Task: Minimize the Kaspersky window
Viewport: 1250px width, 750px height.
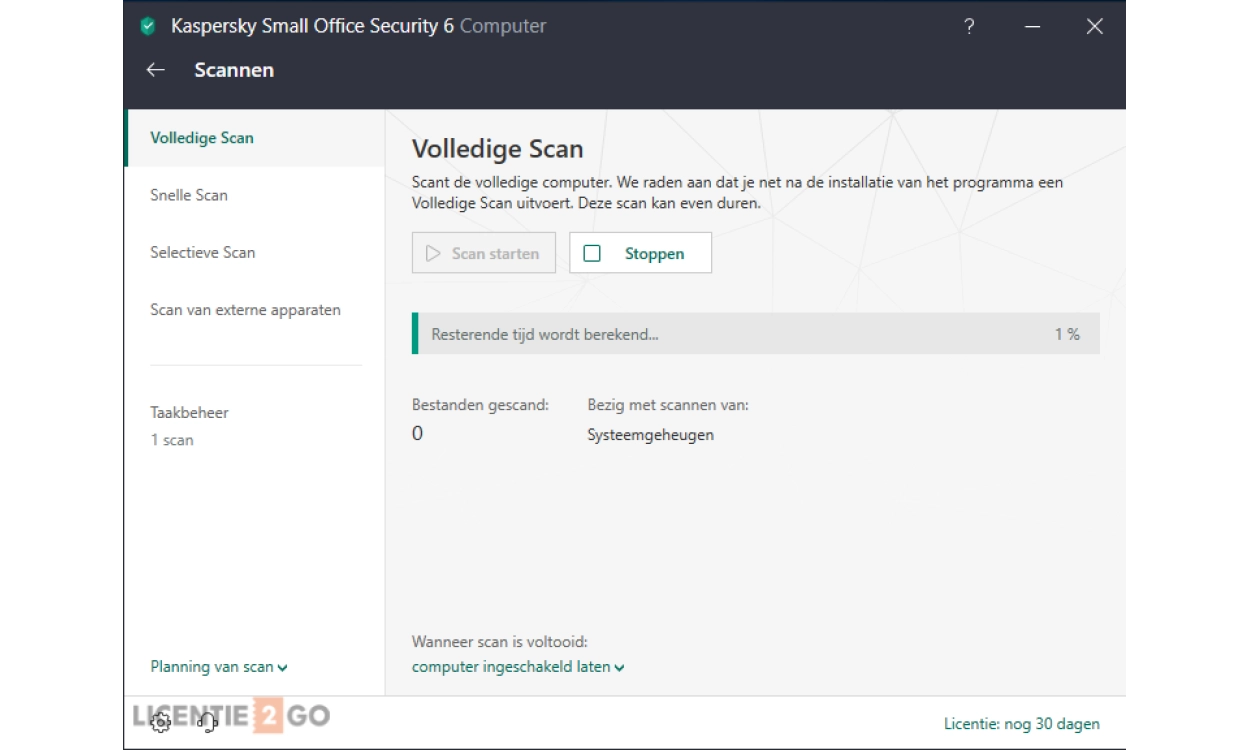Action: (1032, 27)
